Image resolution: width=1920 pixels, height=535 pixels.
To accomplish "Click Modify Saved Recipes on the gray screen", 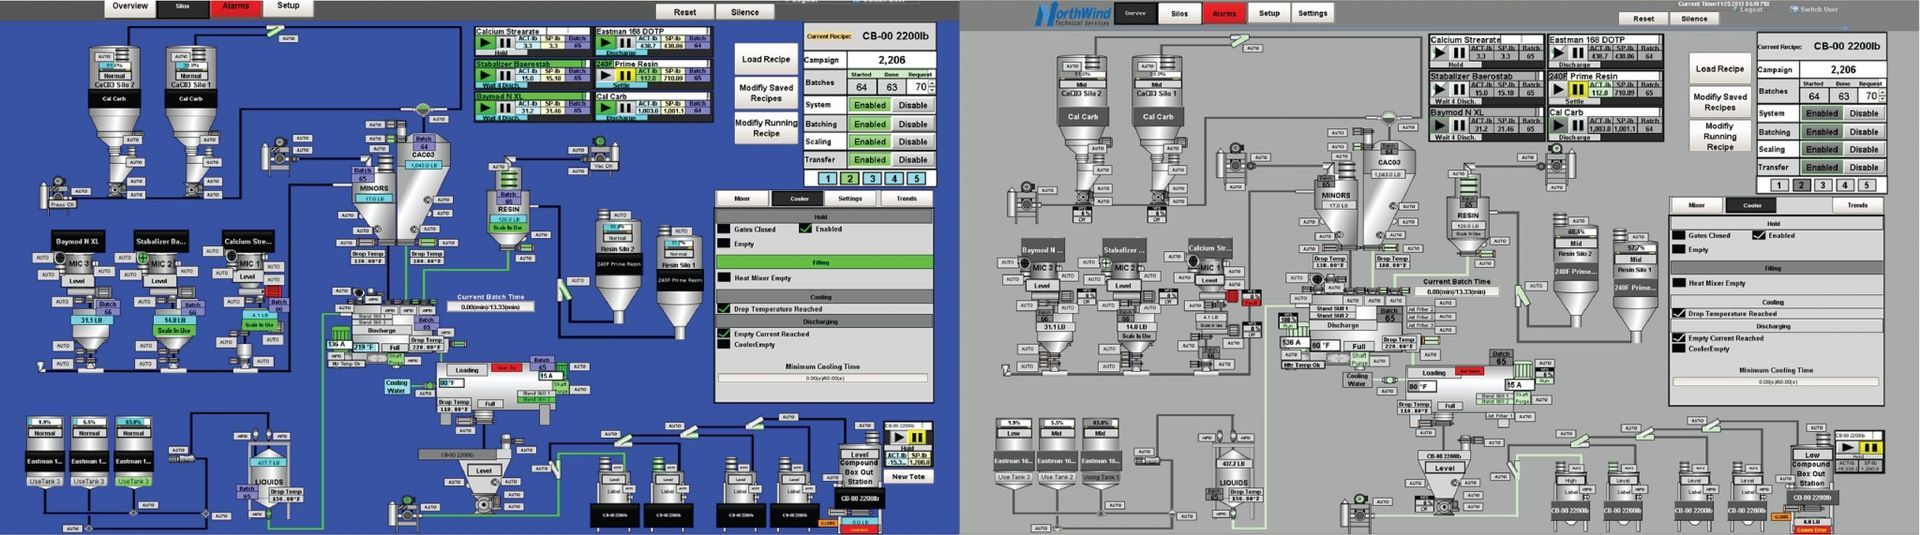I will [x=1720, y=102].
